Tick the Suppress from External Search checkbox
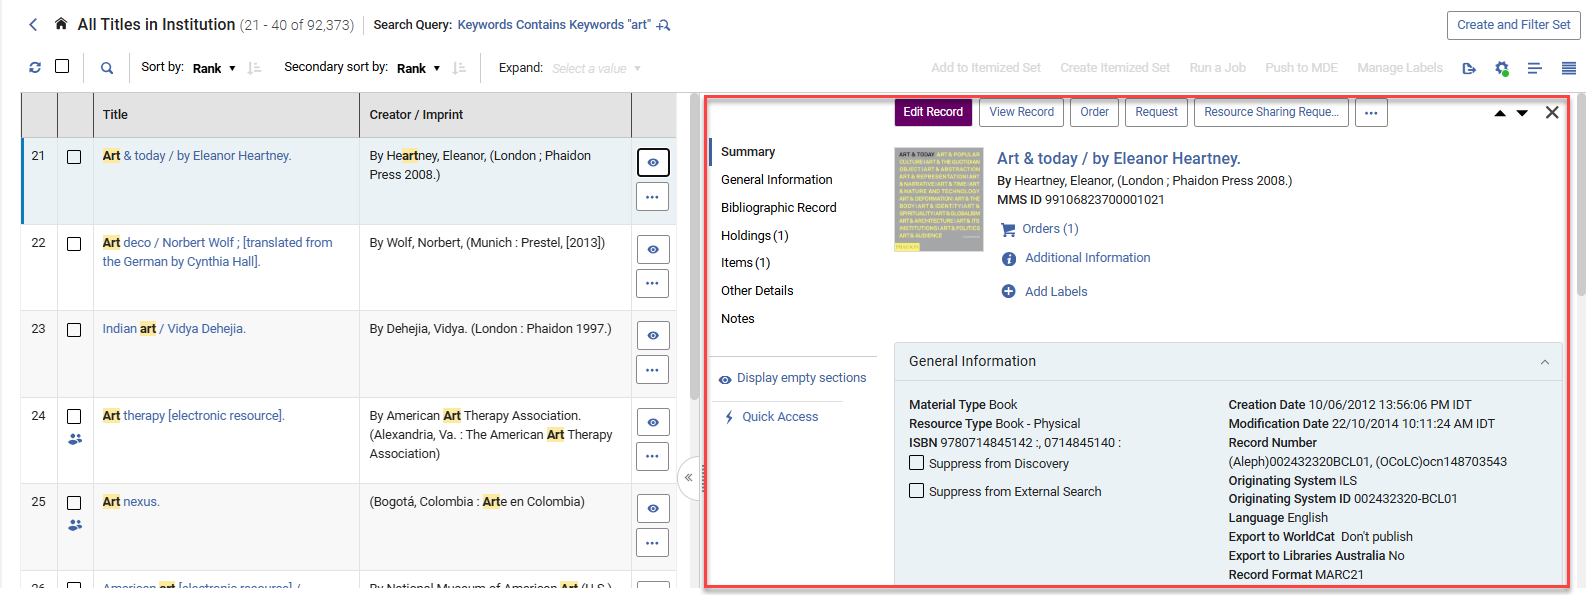 916,491
